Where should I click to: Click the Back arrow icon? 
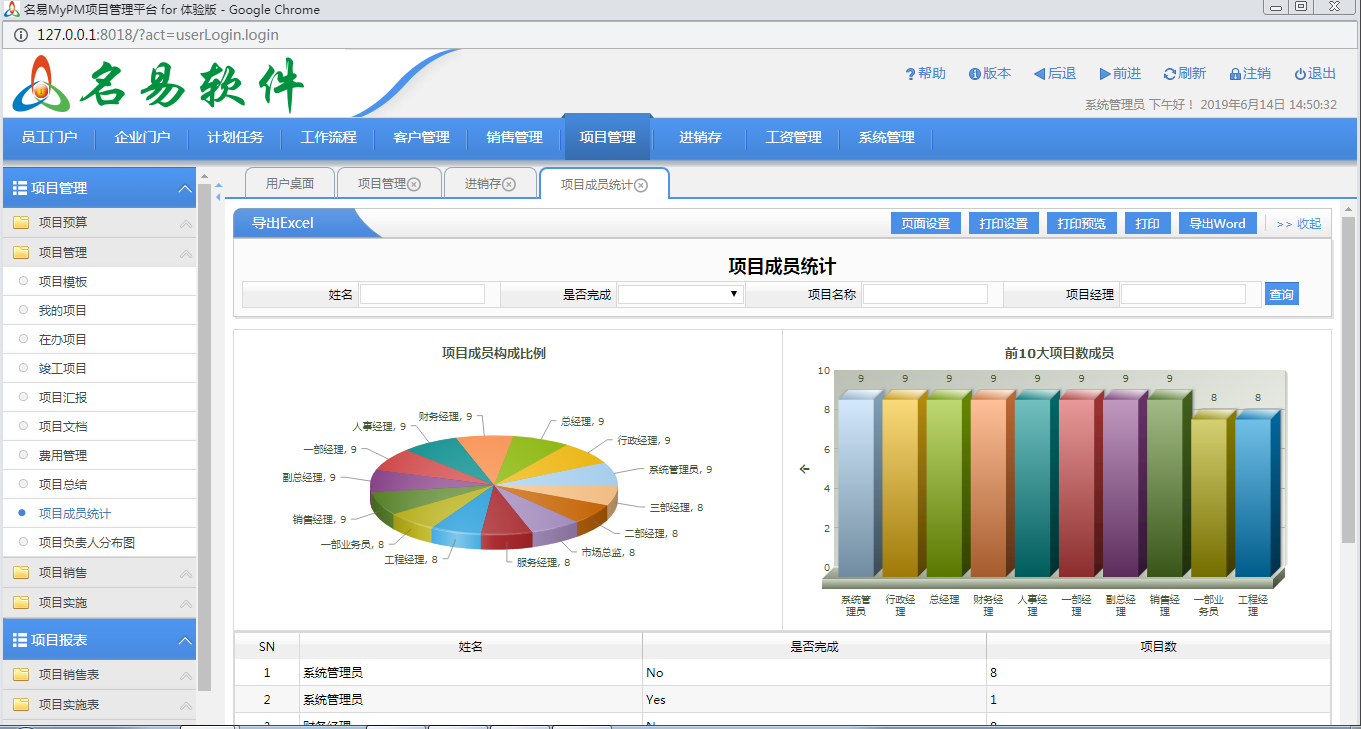(1039, 74)
